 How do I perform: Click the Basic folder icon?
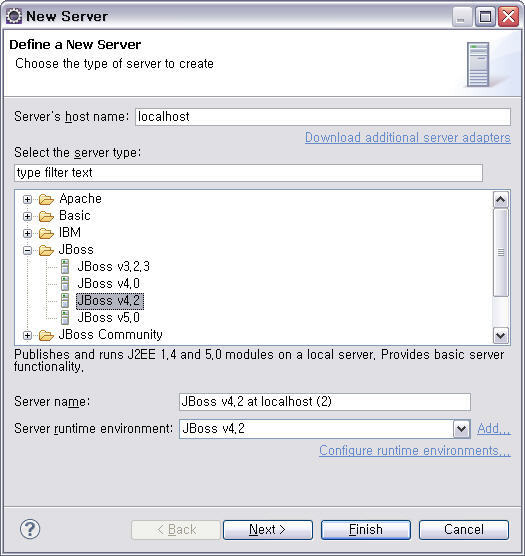click(x=46, y=216)
